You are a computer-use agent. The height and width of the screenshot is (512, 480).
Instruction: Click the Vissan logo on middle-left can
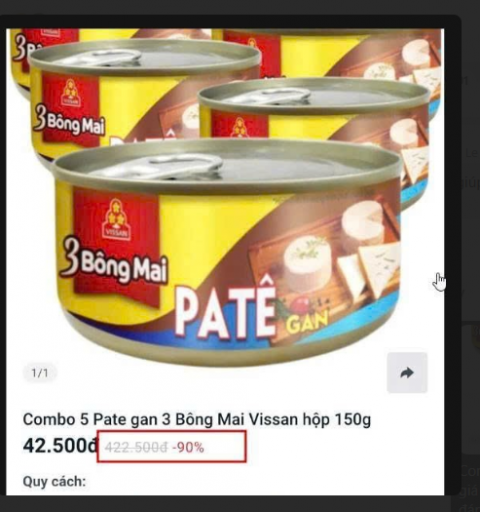70,92
